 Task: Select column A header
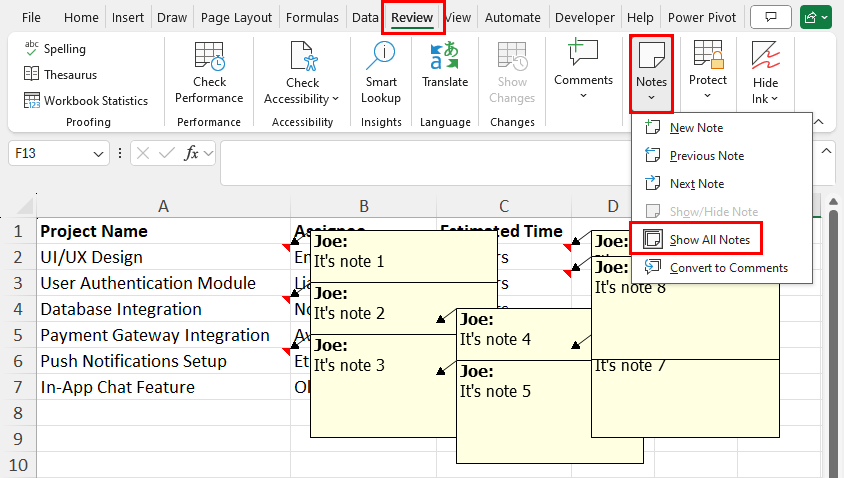164,206
